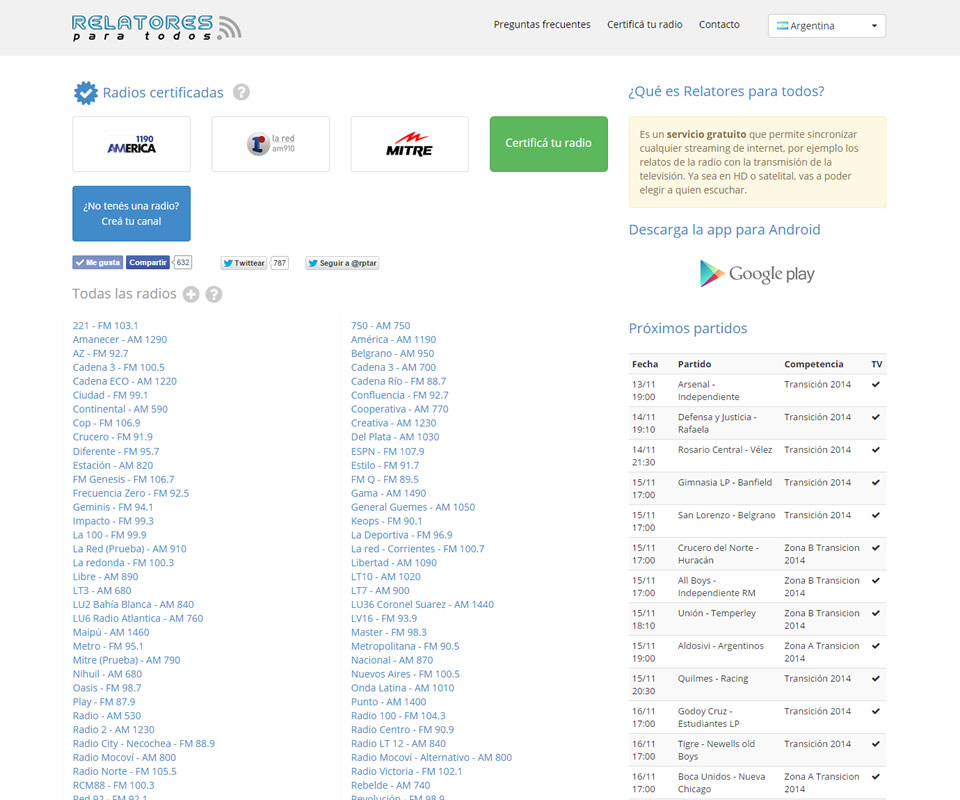Click the Relatores para todos logo

156,28
